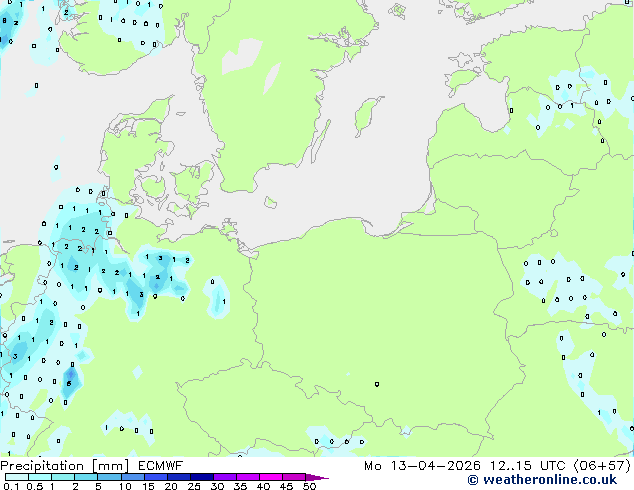
Task: Click the '40' legend scale label
Action: pyautogui.click(x=263, y=486)
